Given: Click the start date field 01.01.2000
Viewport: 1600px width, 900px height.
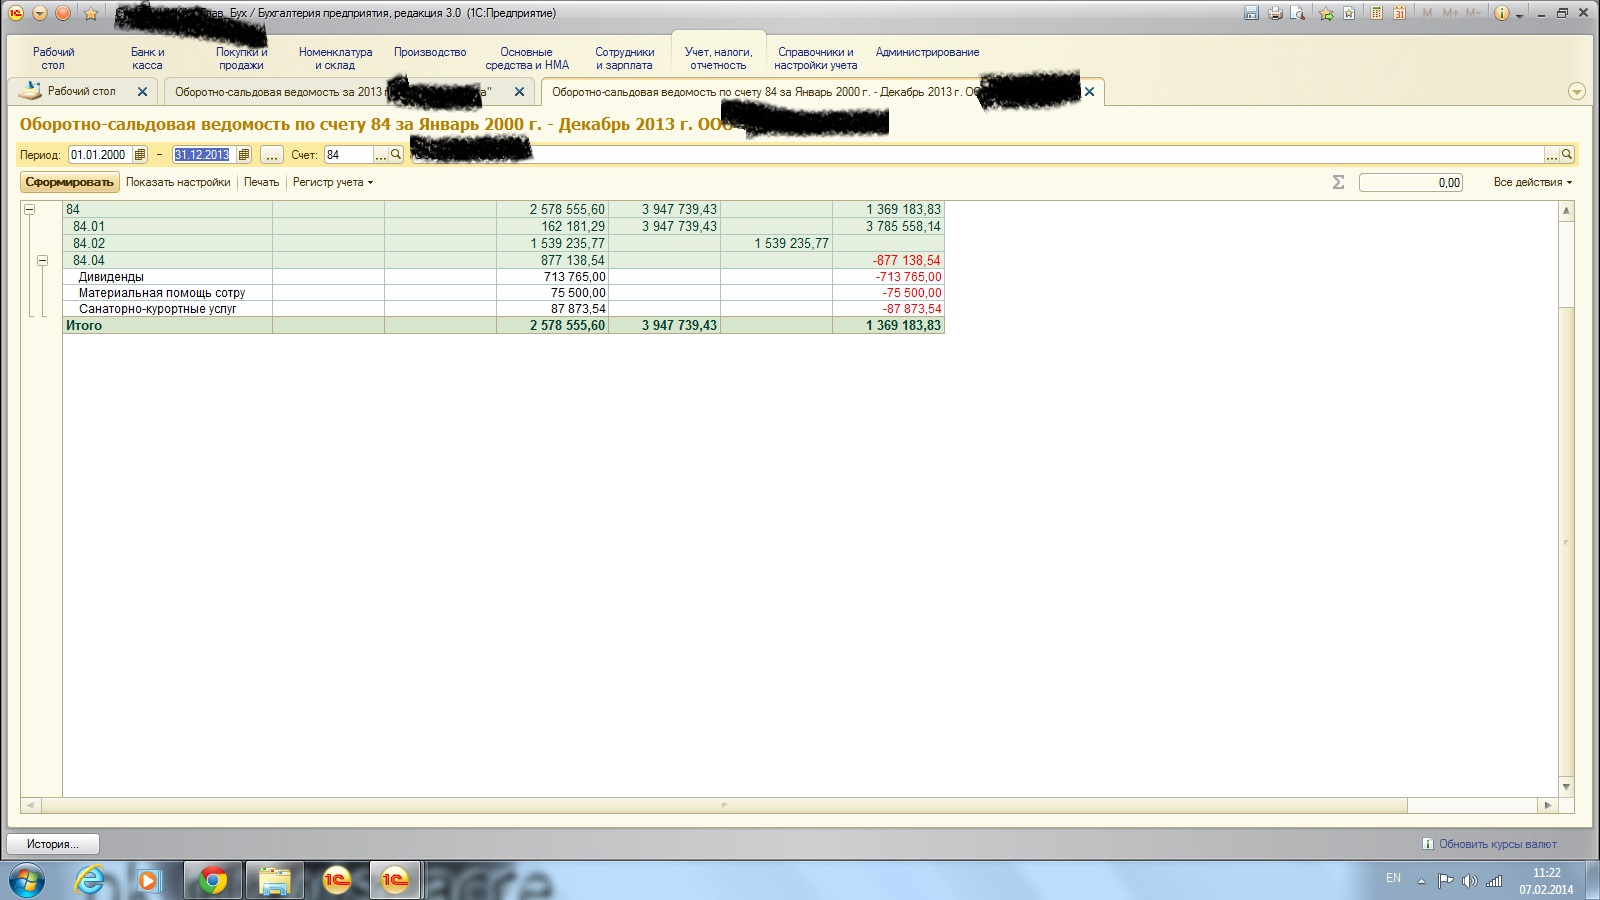Looking at the screenshot, I should coord(100,155).
